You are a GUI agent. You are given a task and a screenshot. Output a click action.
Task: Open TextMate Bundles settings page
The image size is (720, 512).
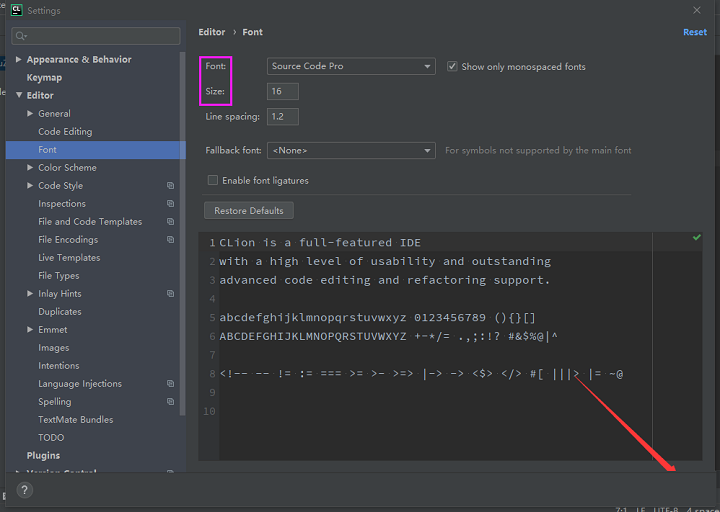[x=75, y=420]
